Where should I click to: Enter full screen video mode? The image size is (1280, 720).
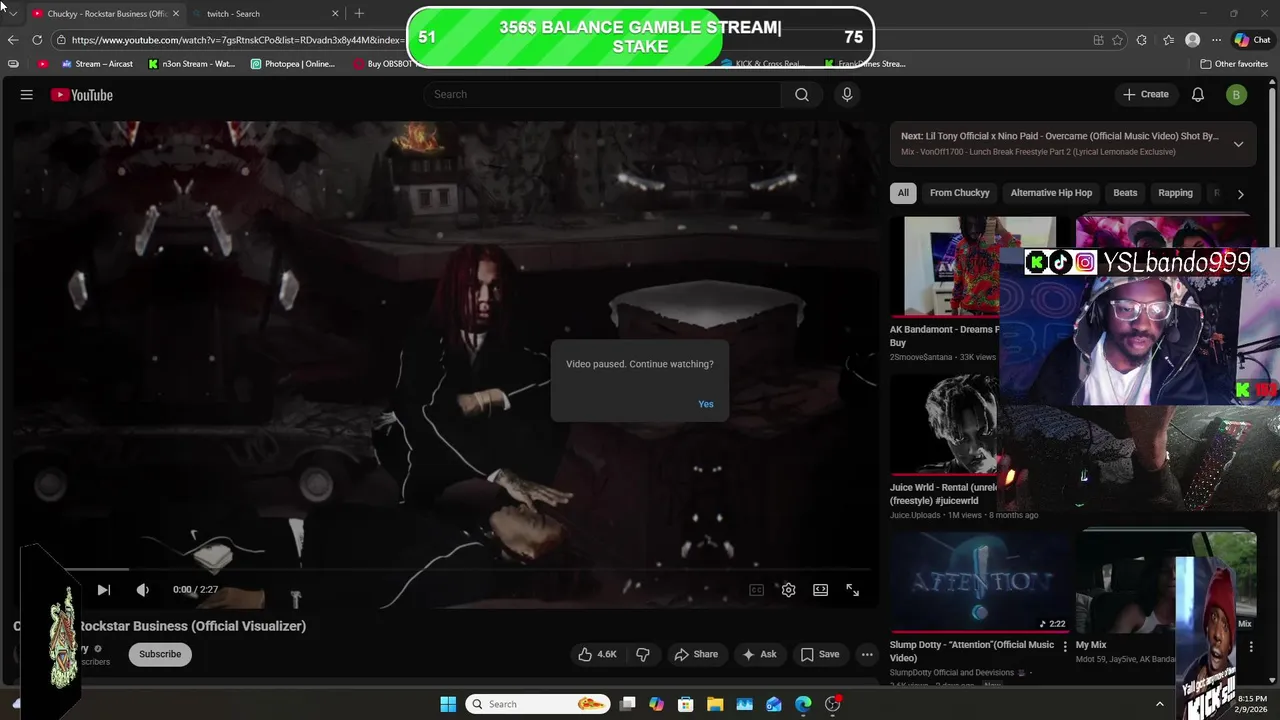pos(853,590)
